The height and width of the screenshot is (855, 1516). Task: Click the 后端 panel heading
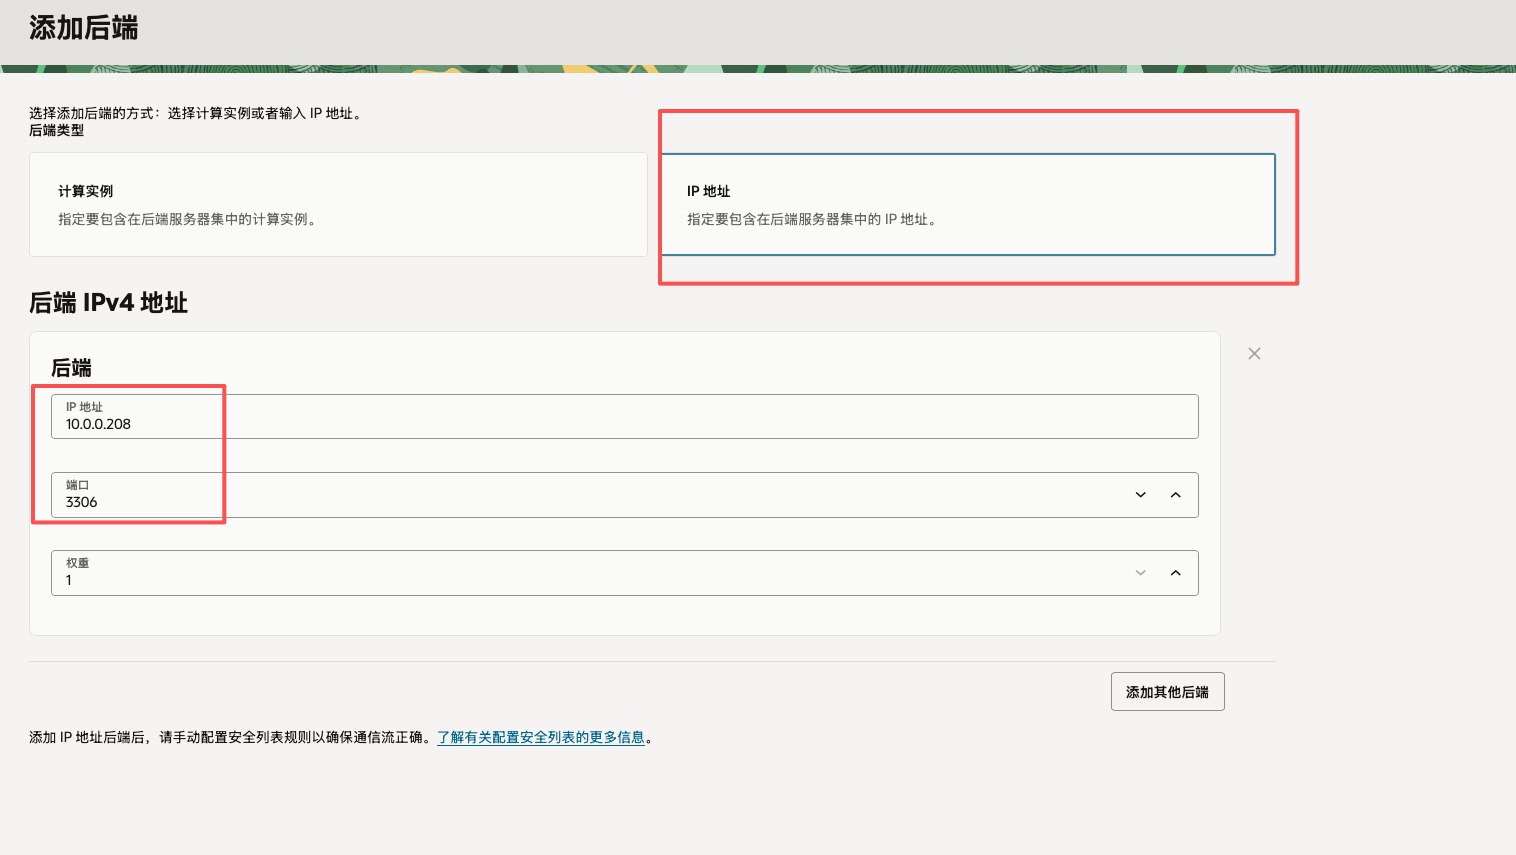(x=71, y=368)
